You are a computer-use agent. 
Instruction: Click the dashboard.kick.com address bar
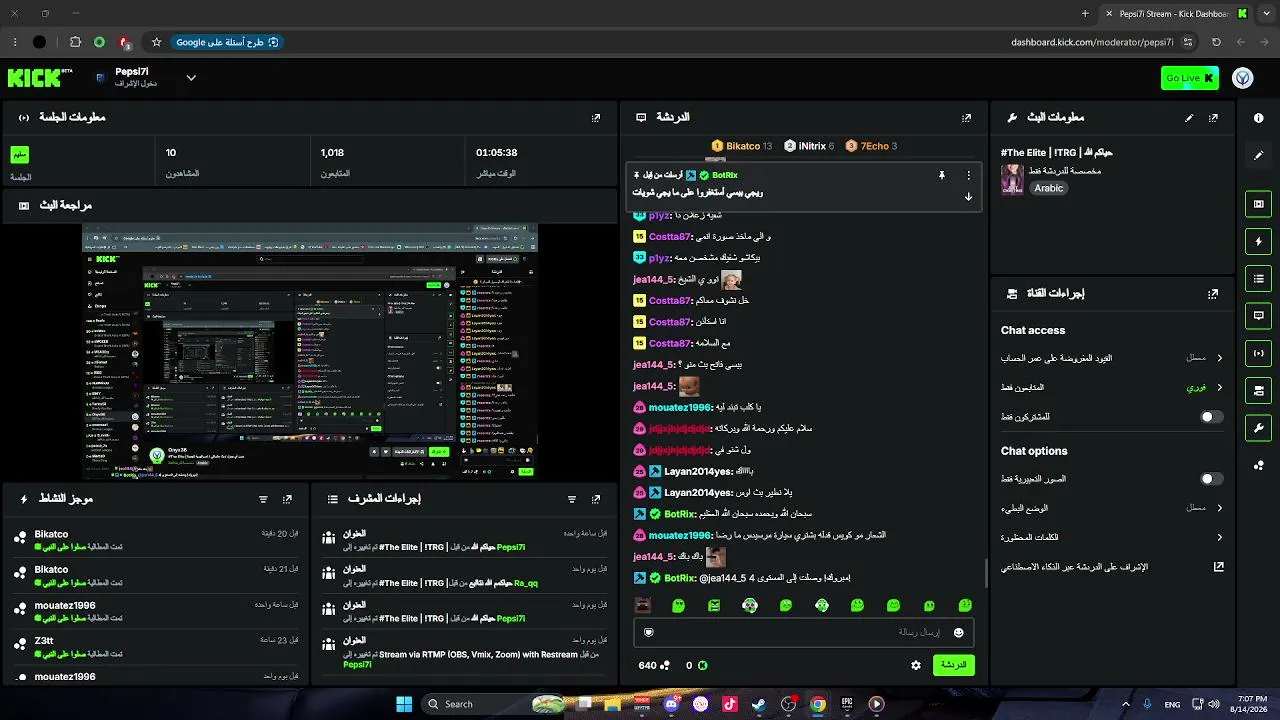1092,42
